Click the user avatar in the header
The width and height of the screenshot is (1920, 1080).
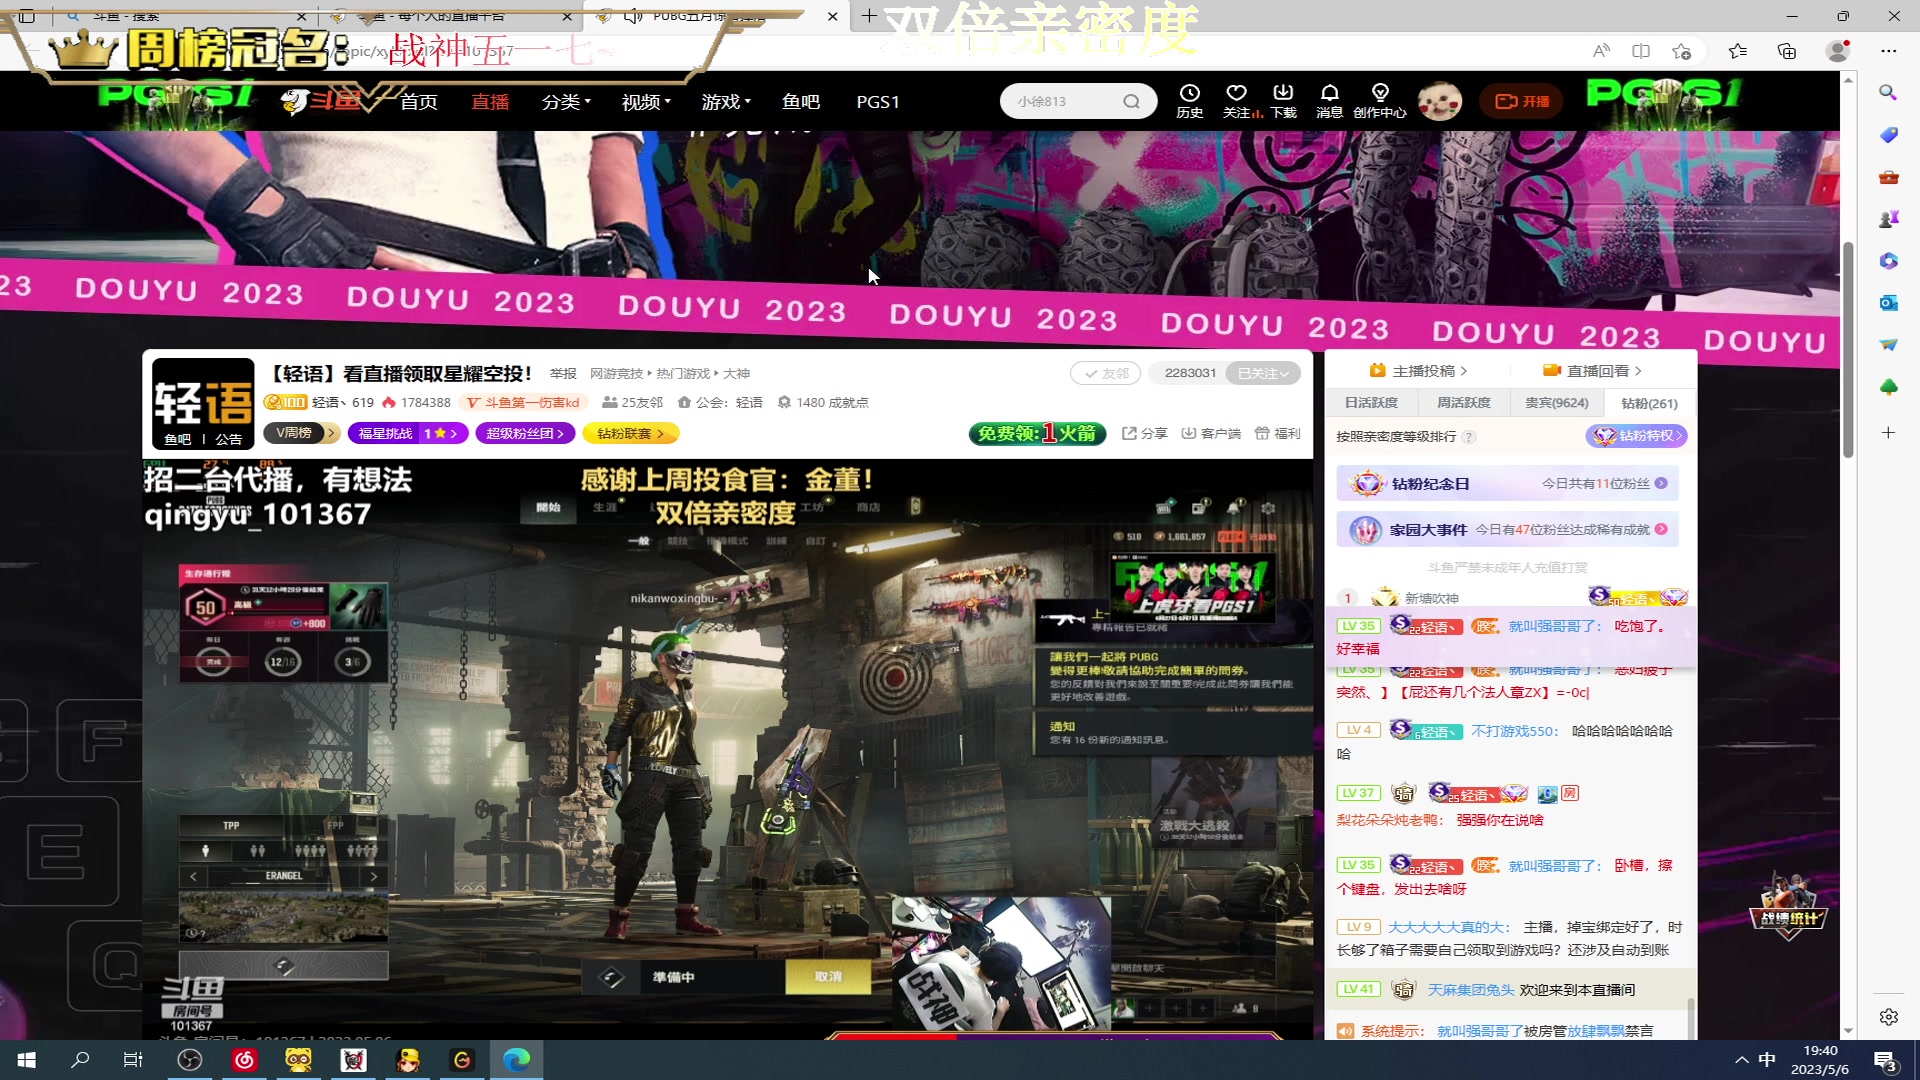click(x=1440, y=101)
